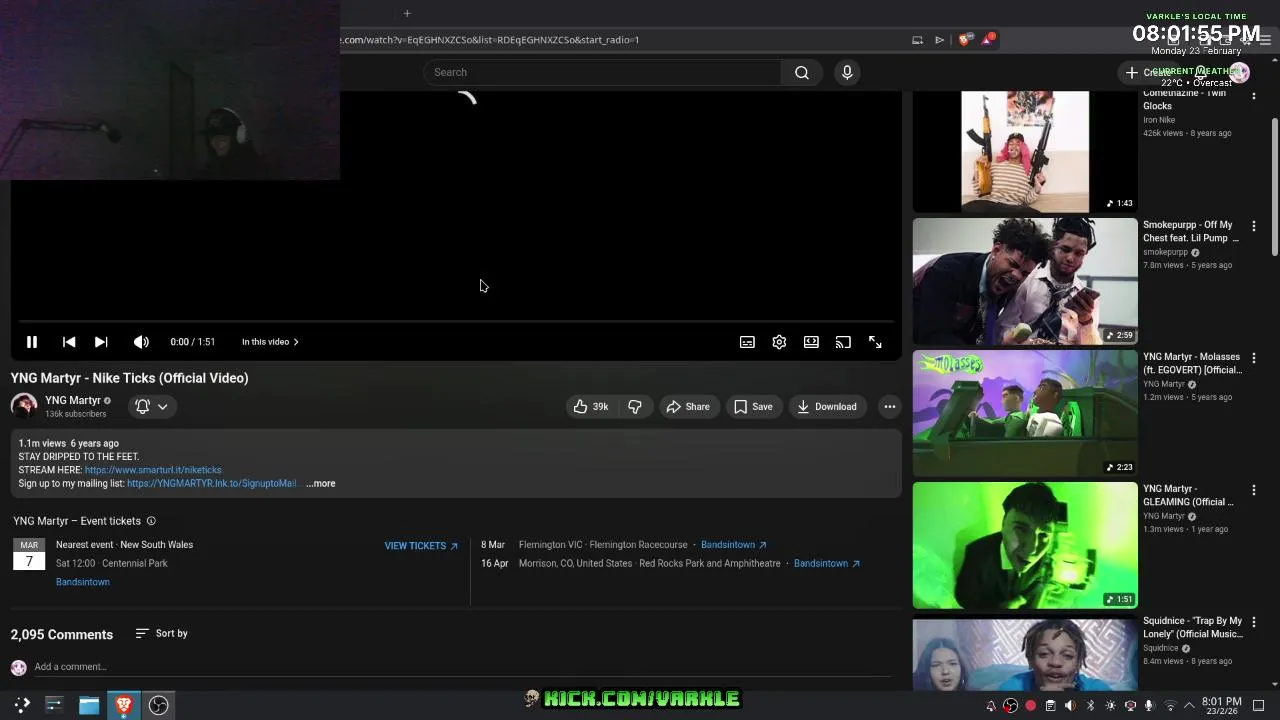This screenshot has height=720, width=1280.
Task: Open notification bell dropdown for YNG Martyr
Action: point(152,407)
